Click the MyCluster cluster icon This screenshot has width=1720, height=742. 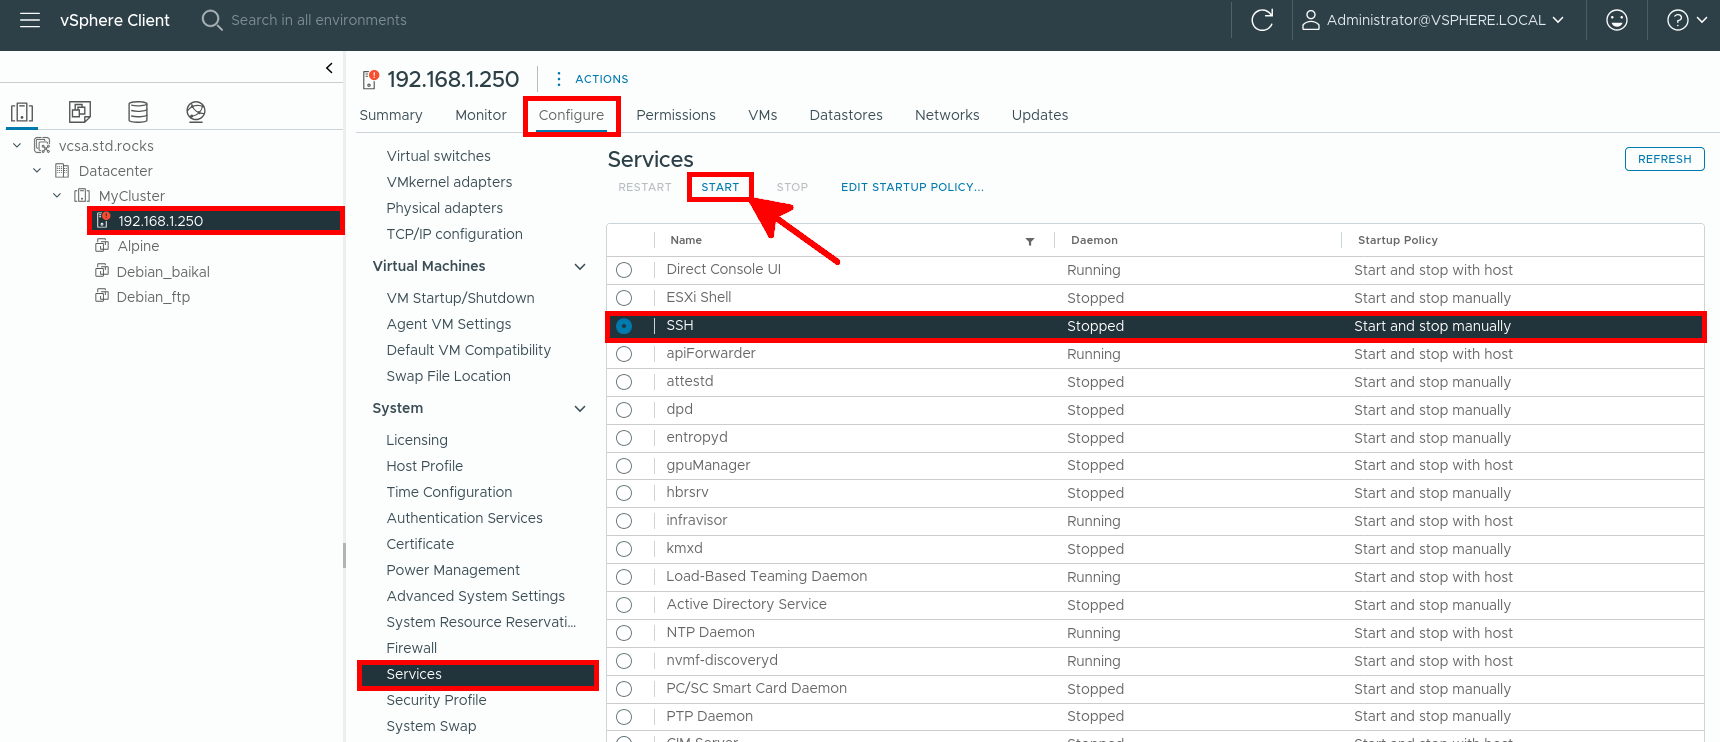[82, 196]
